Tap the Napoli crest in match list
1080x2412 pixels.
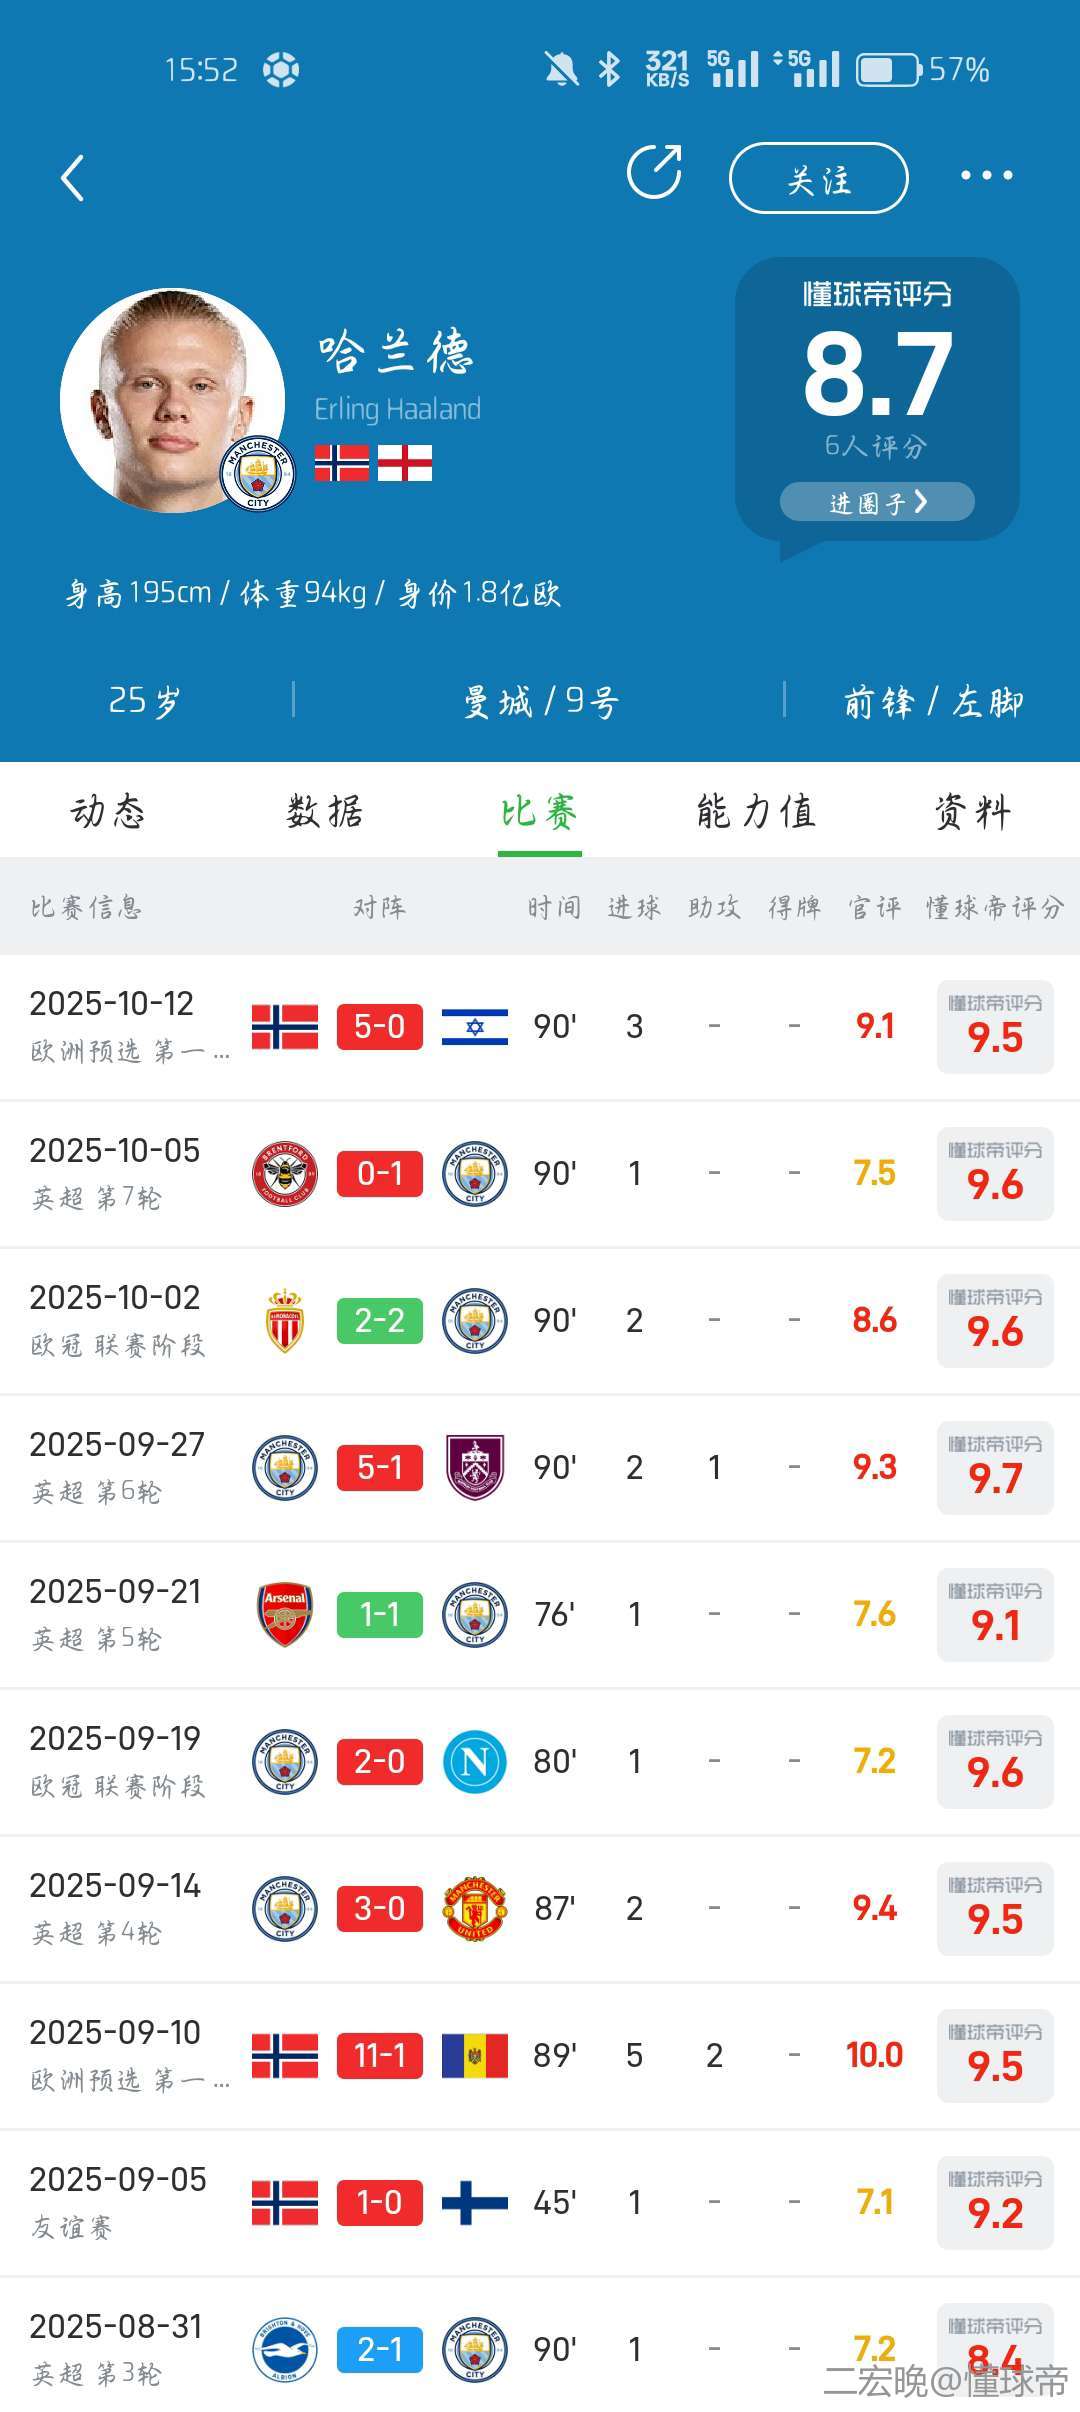coord(475,1761)
